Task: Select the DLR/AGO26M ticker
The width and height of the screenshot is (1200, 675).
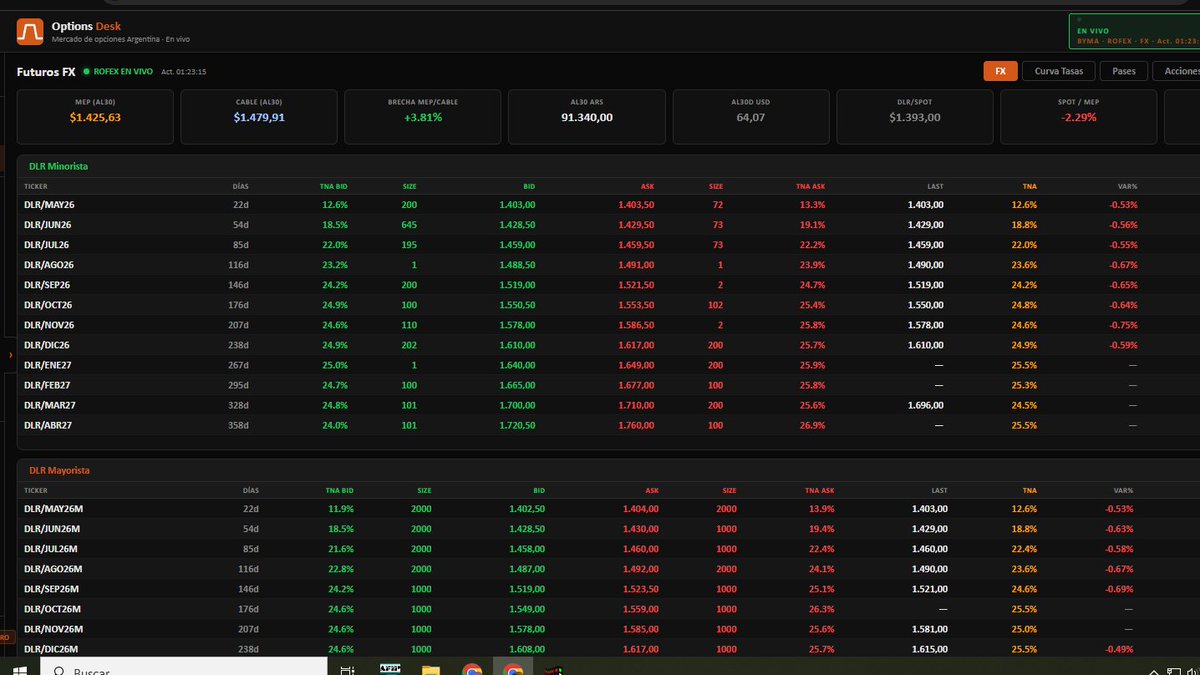Action: pos(52,569)
